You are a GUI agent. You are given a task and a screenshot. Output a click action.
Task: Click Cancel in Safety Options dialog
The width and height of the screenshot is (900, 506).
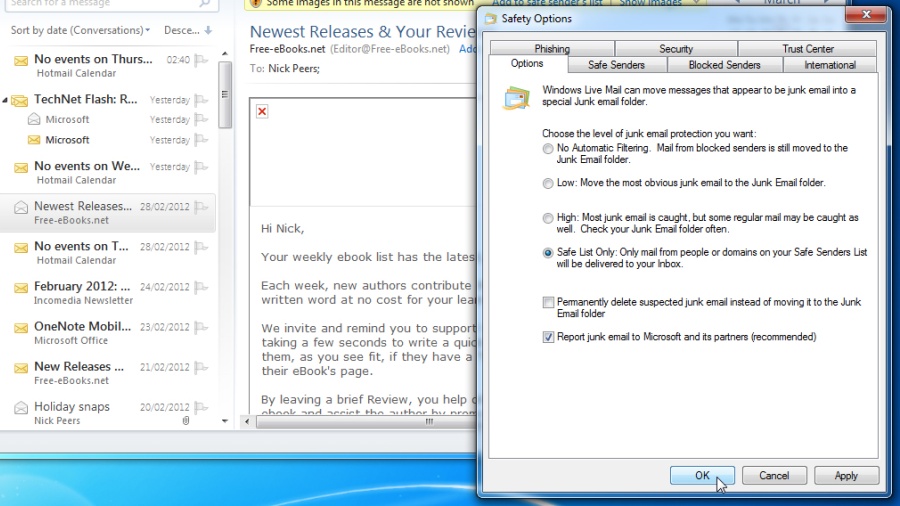774,476
